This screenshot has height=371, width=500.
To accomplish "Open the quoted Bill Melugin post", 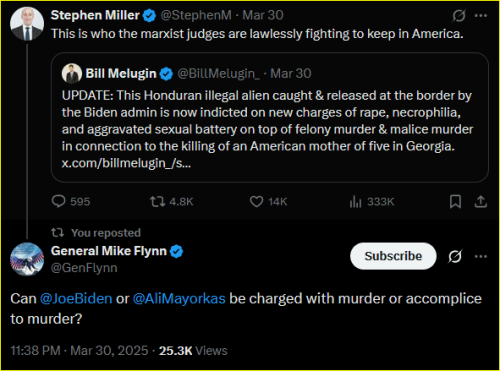I will [270, 117].
